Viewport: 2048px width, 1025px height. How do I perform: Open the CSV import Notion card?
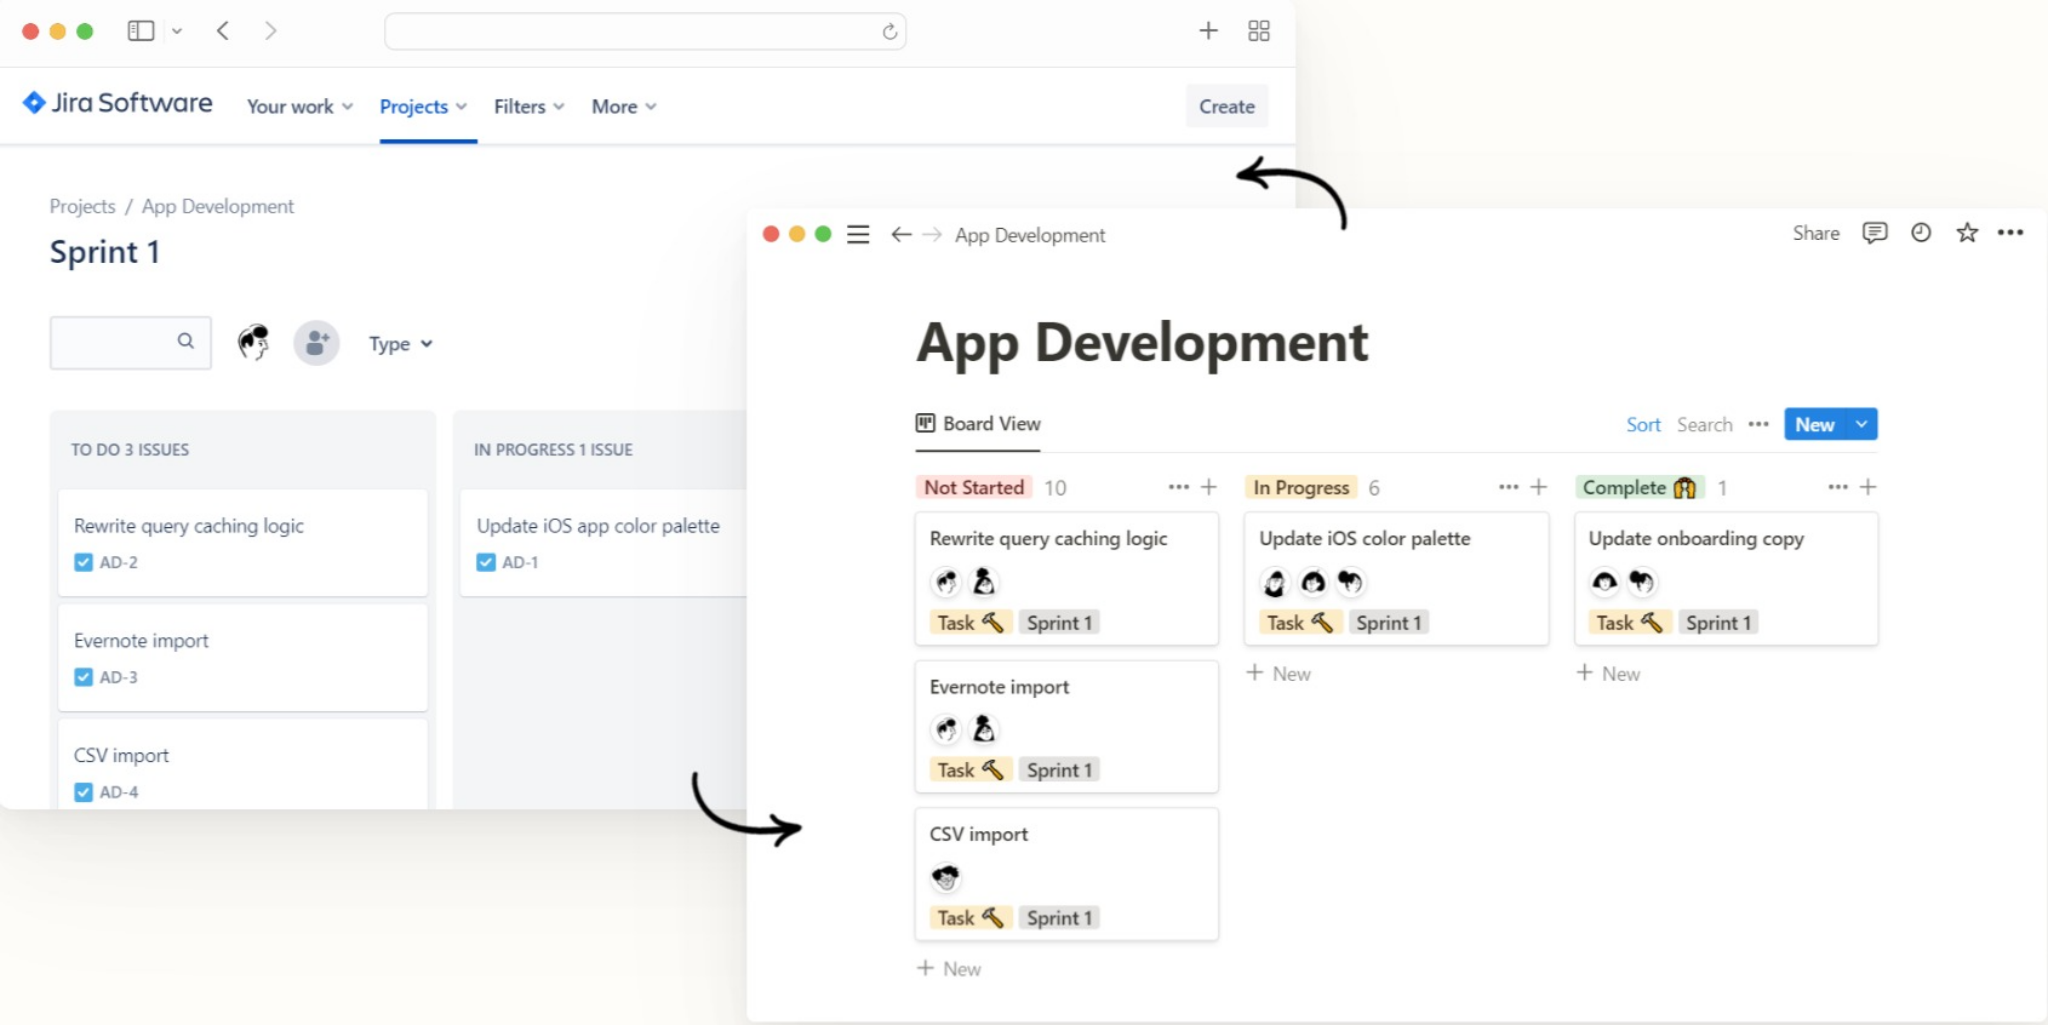(x=1066, y=874)
